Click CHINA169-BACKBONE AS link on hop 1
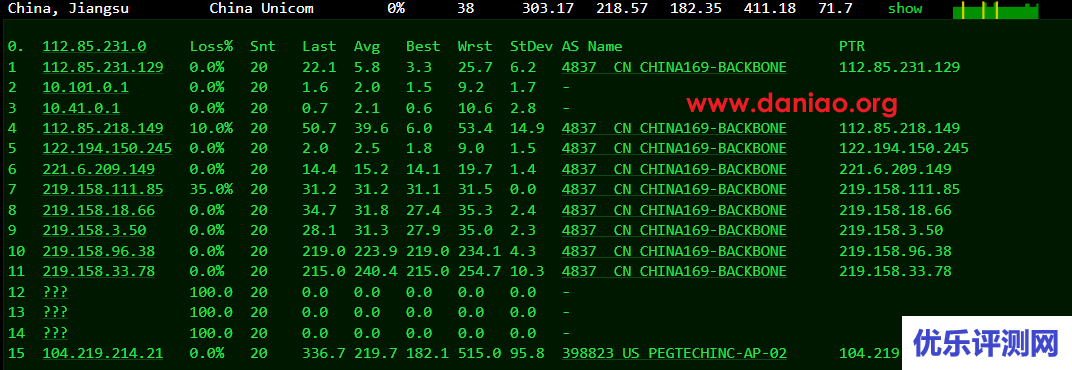Viewport: 1072px width, 370px height. point(674,67)
